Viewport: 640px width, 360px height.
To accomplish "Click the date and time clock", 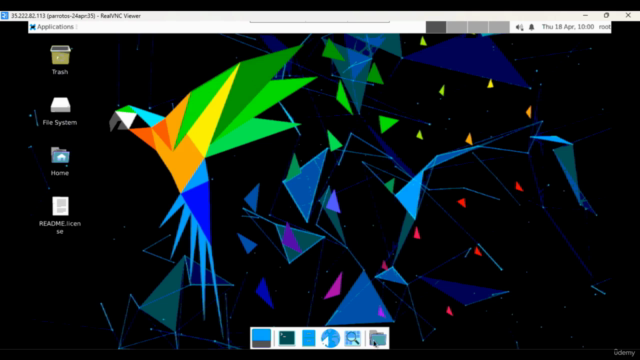I will [x=568, y=27].
